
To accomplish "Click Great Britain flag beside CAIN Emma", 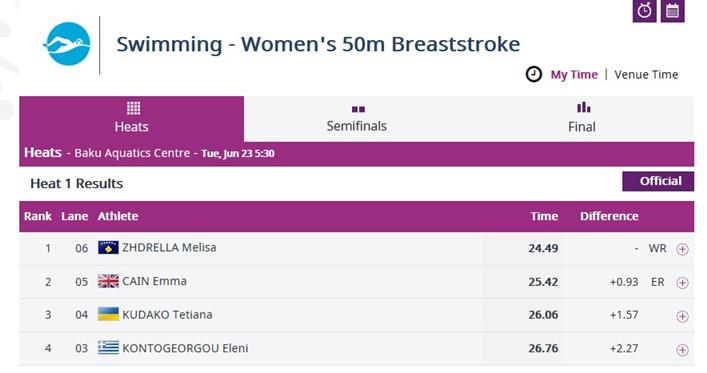I will tap(108, 281).
